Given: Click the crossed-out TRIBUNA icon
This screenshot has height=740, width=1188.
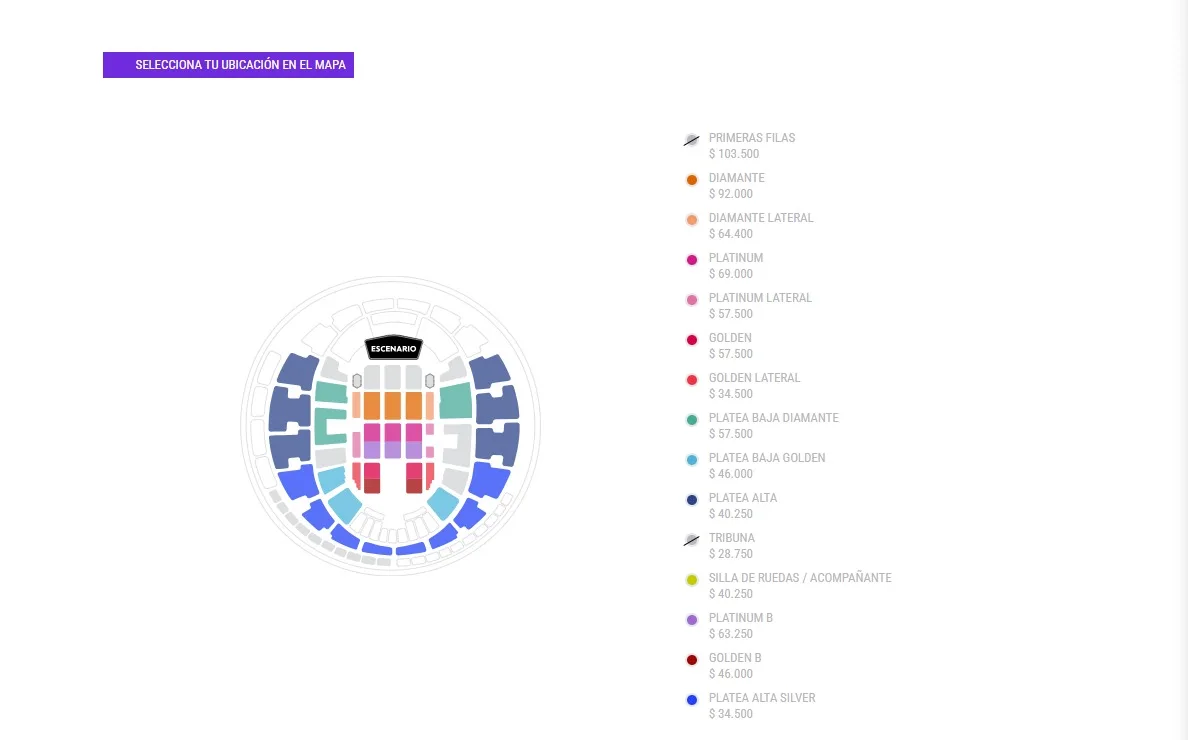Looking at the screenshot, I should (x=692, y=540).
